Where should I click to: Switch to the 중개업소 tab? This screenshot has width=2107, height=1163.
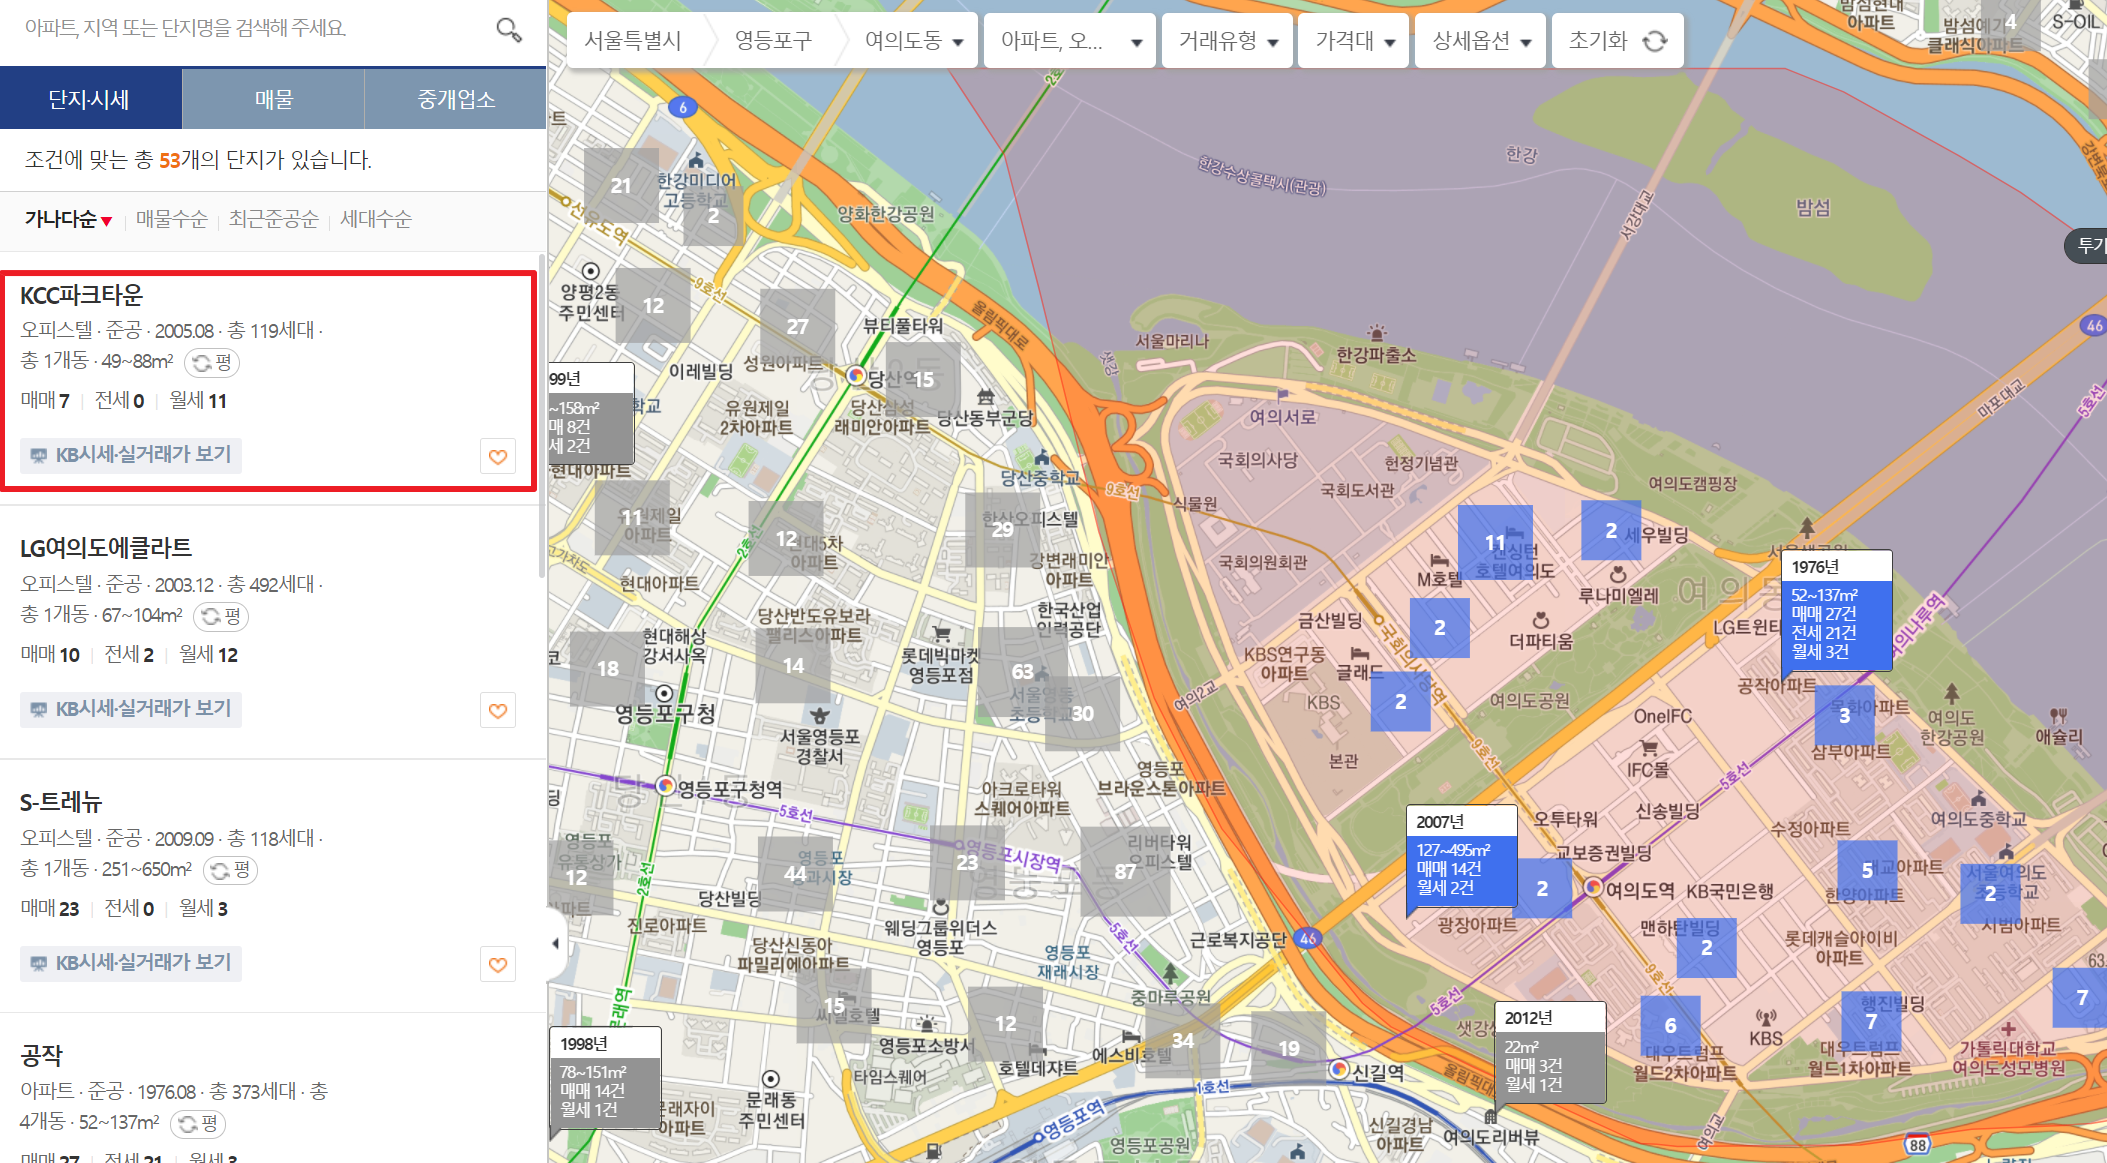[x=456, y=99]
